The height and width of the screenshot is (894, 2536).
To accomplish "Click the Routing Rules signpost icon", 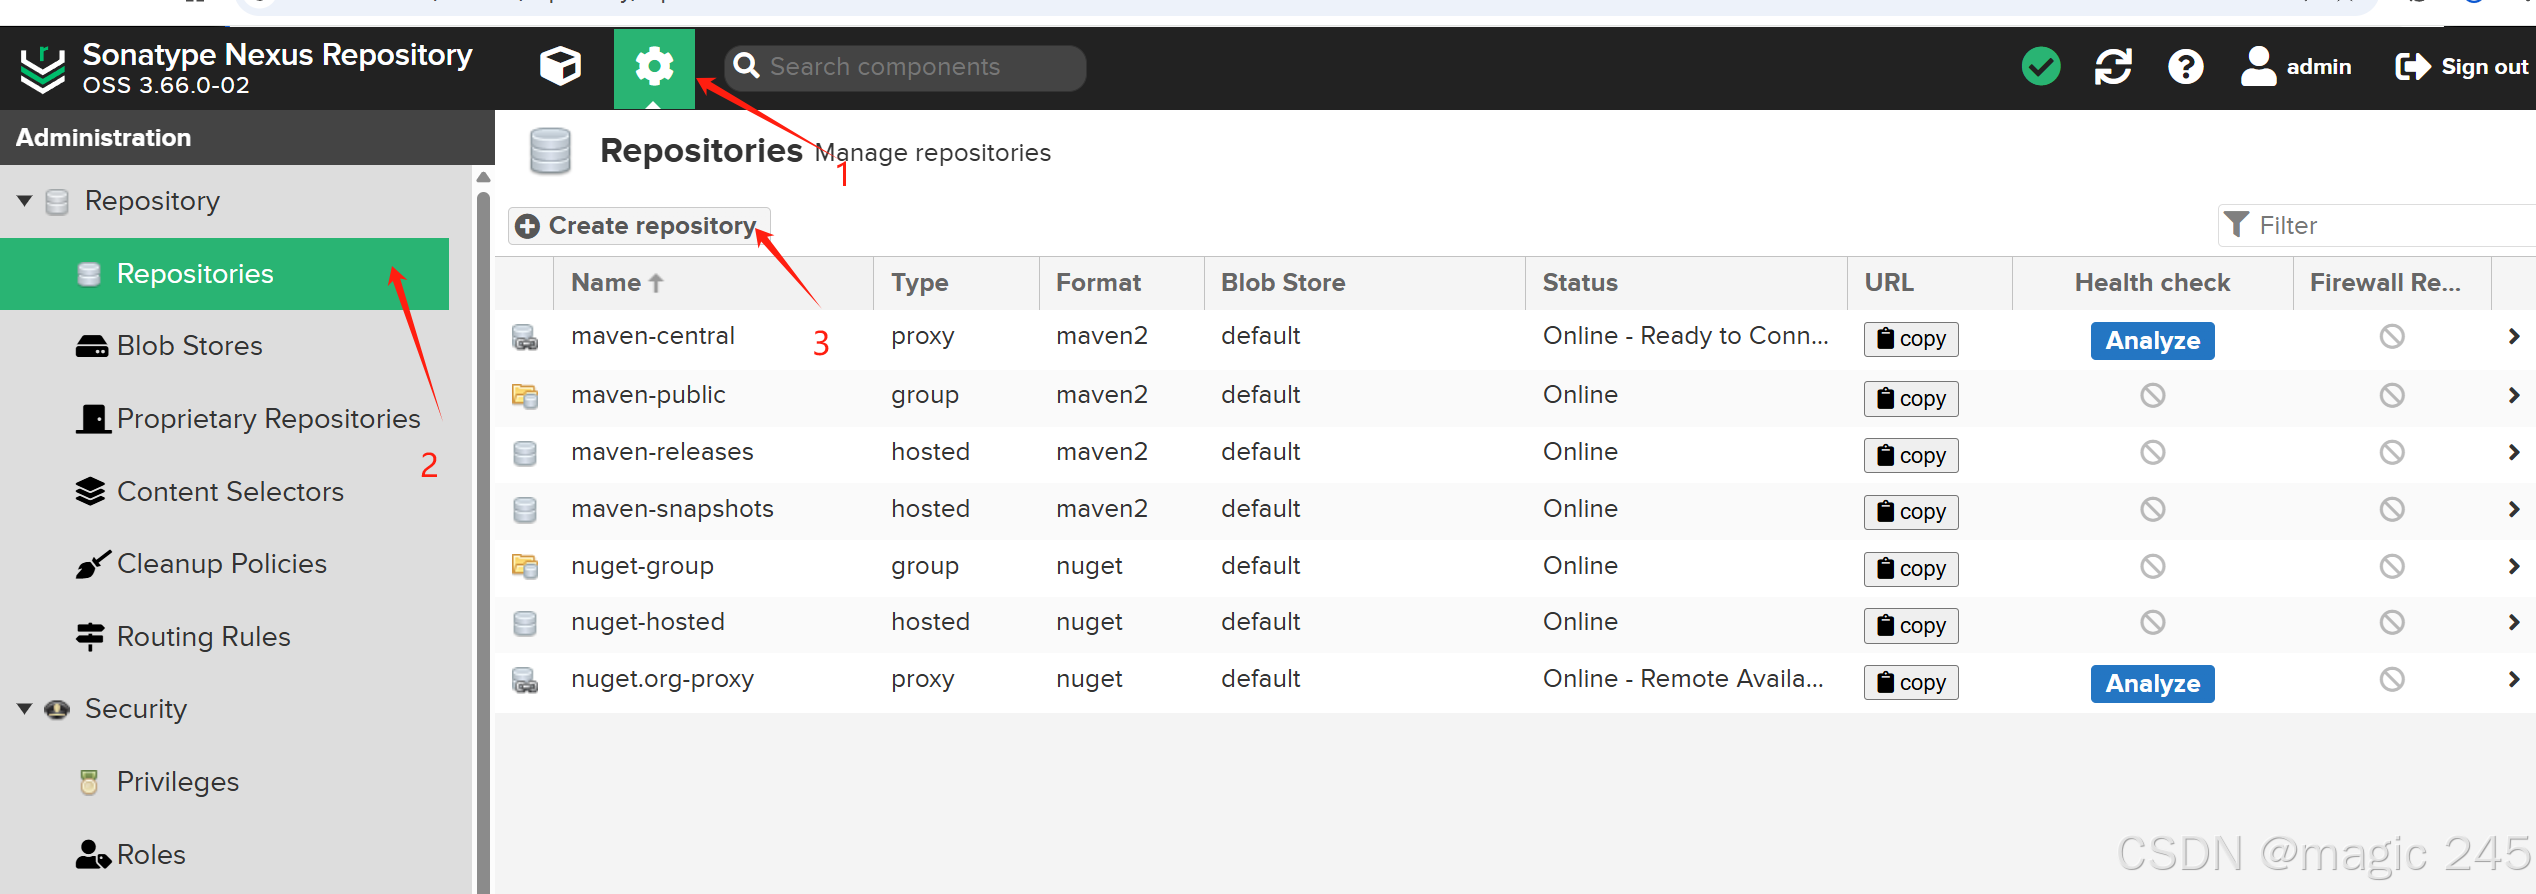I will (x=90, y=637).
